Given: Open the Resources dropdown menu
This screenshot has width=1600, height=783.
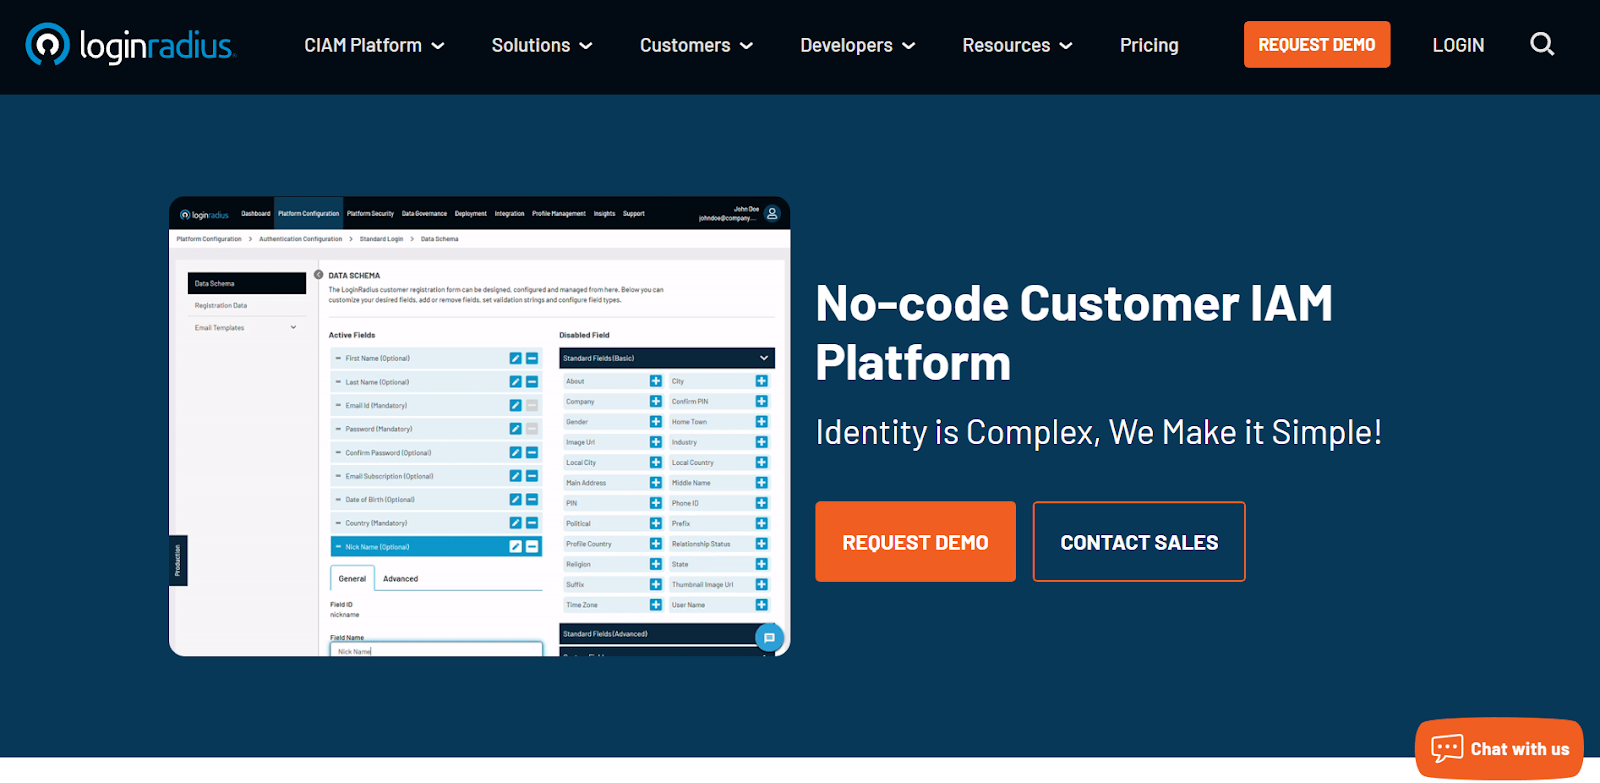Looking at the screenshot, I should coord(1017,45).
